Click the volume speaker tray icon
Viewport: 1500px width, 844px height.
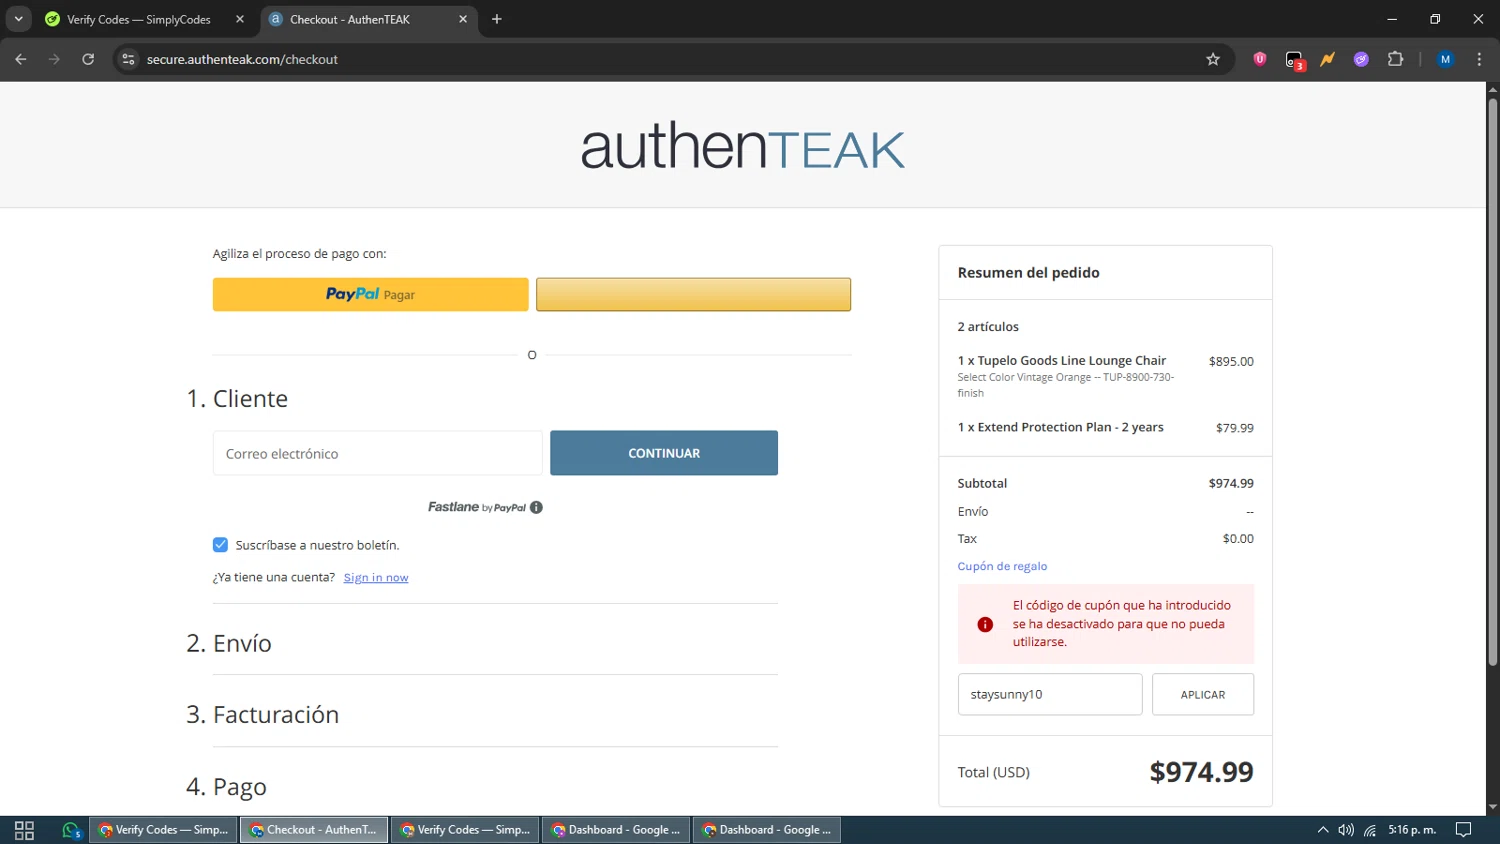pyautogui.click(x=1346, y=830)
